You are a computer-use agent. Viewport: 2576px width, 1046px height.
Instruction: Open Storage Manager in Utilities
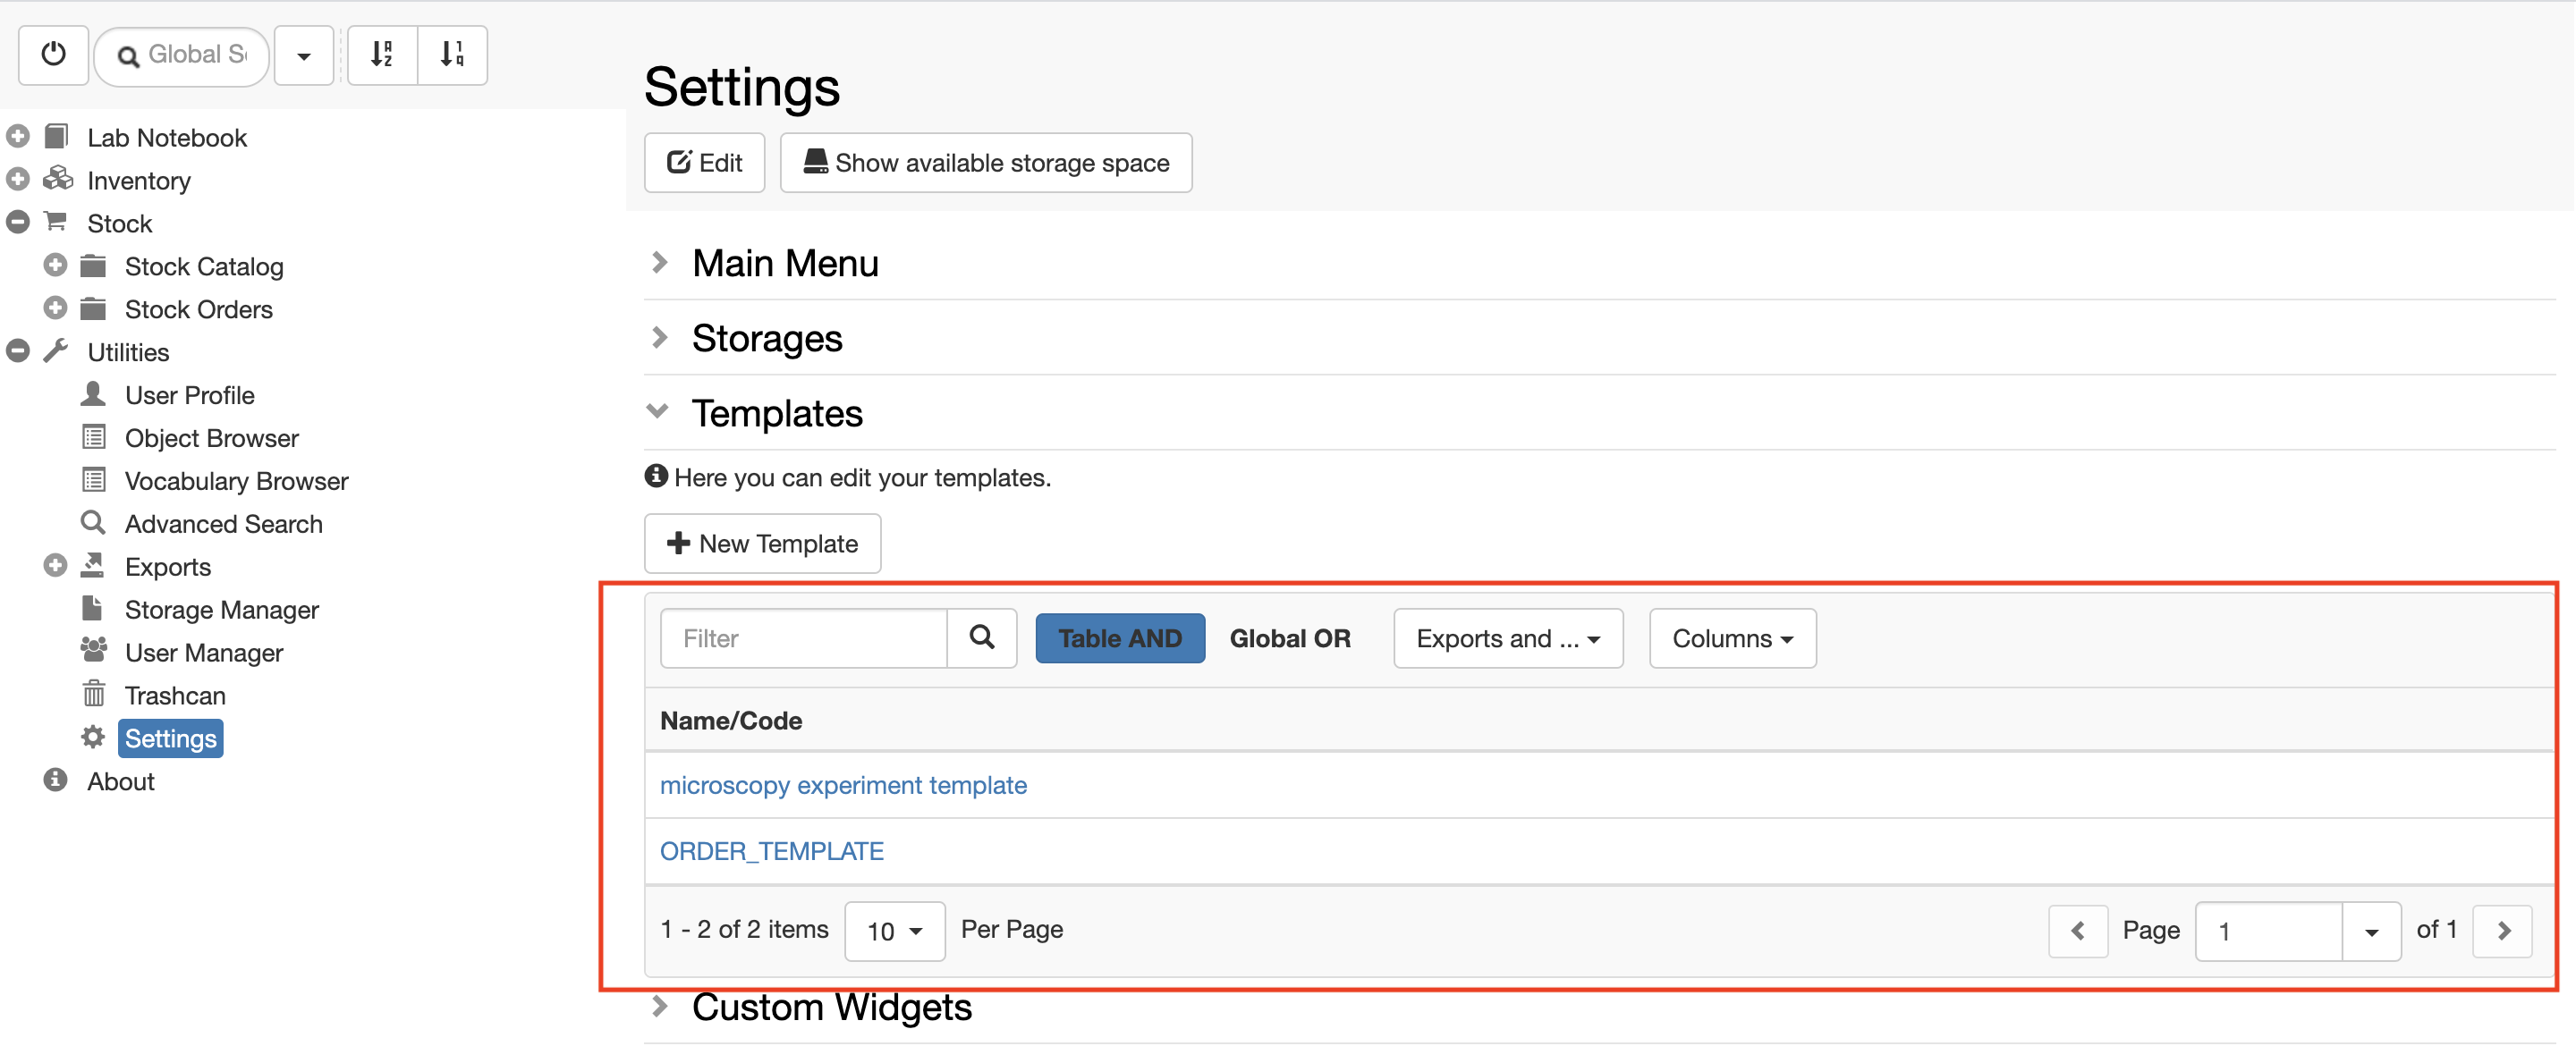point(222,609)
